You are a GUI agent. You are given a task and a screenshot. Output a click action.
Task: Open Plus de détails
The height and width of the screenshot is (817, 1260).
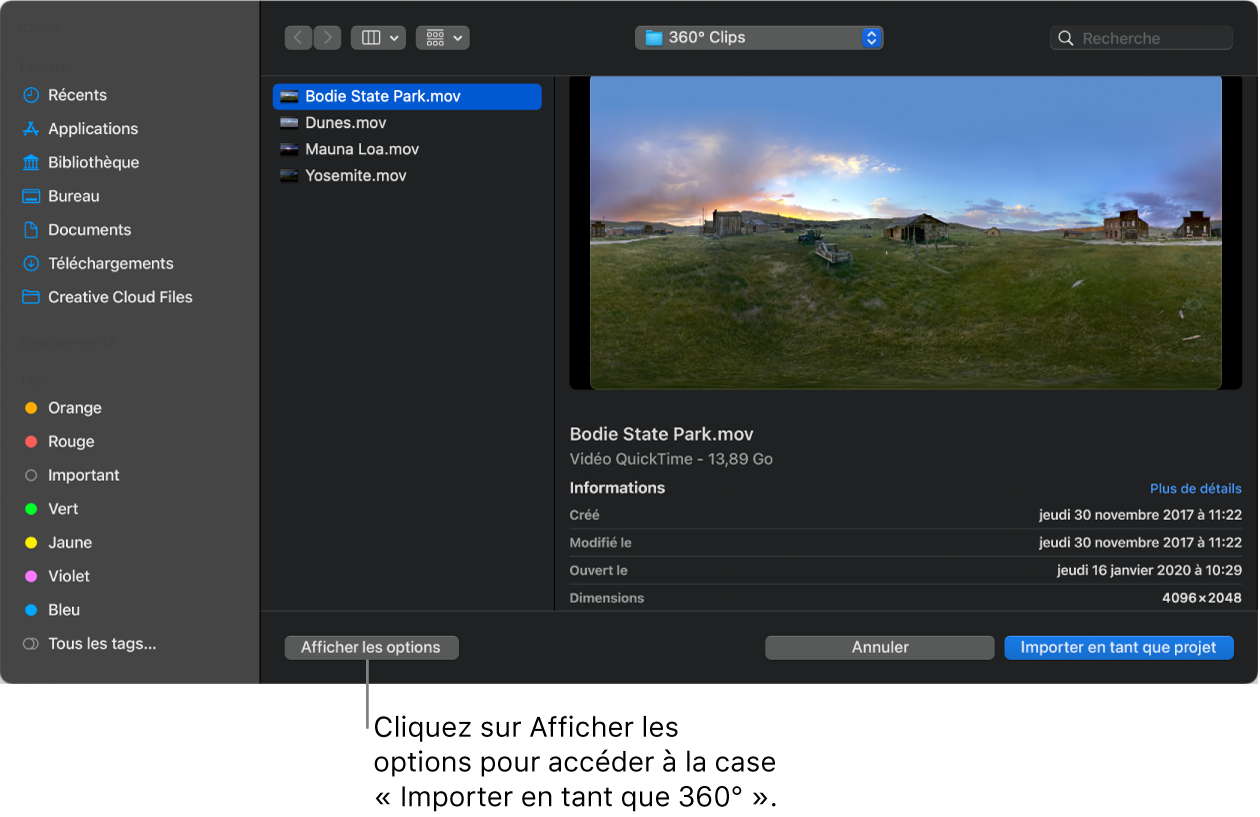pos(1195,488)
